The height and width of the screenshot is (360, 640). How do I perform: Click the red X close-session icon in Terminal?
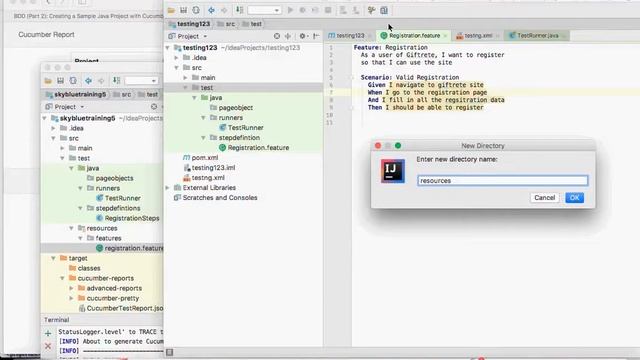48,346
